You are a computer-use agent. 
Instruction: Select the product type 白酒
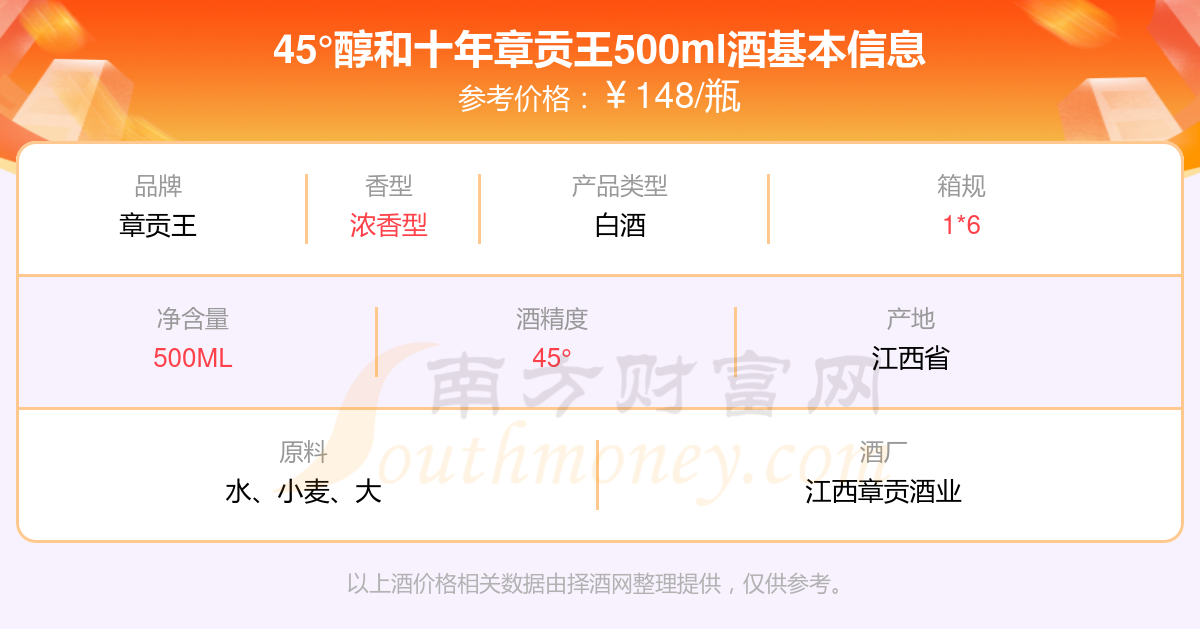click(x=620, y=225)
